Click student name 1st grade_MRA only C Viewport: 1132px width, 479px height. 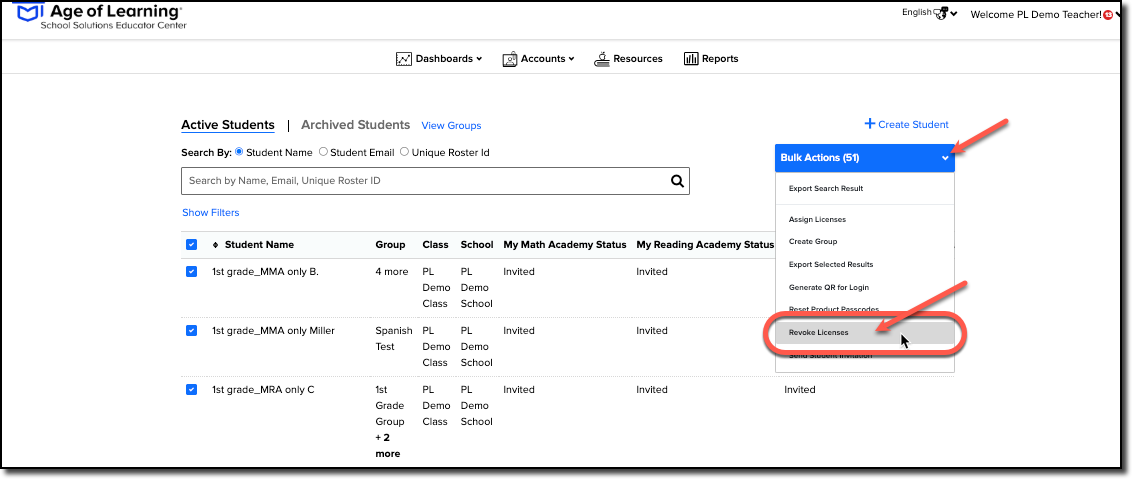tap(263, 390)
